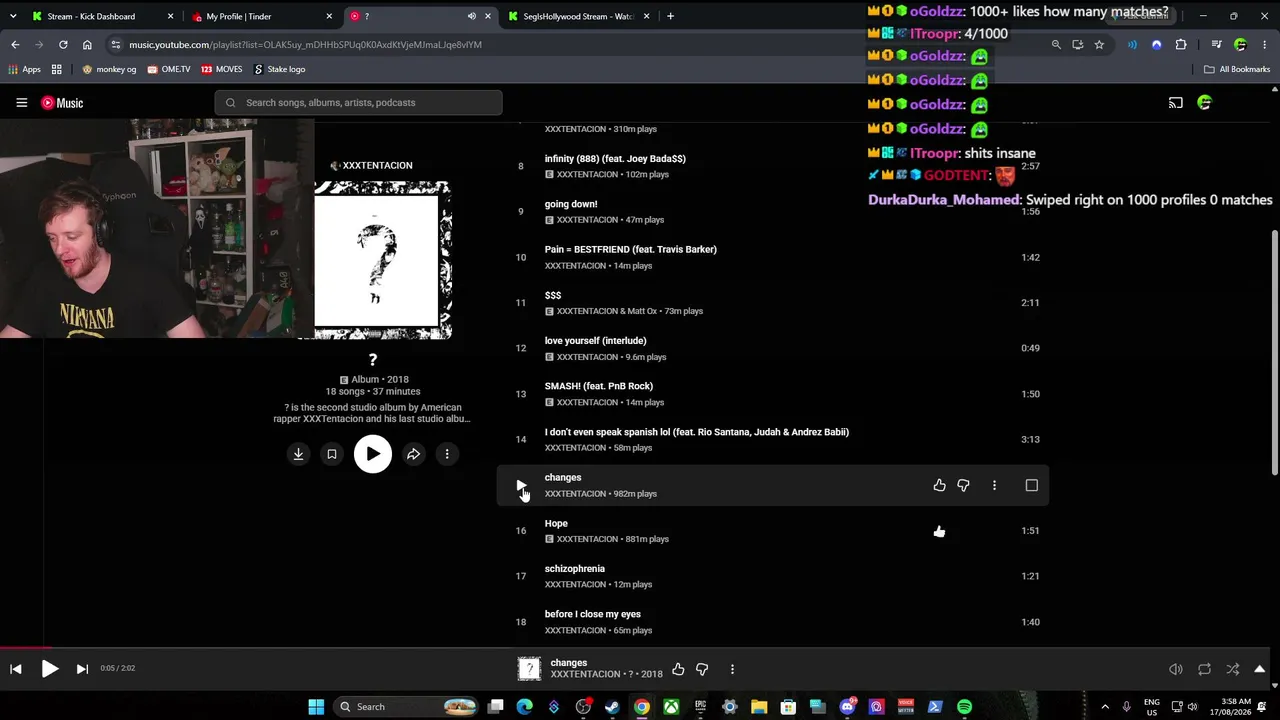
Task: Go to YouTube Music home via logo
Action: click(x=62, y=103)
